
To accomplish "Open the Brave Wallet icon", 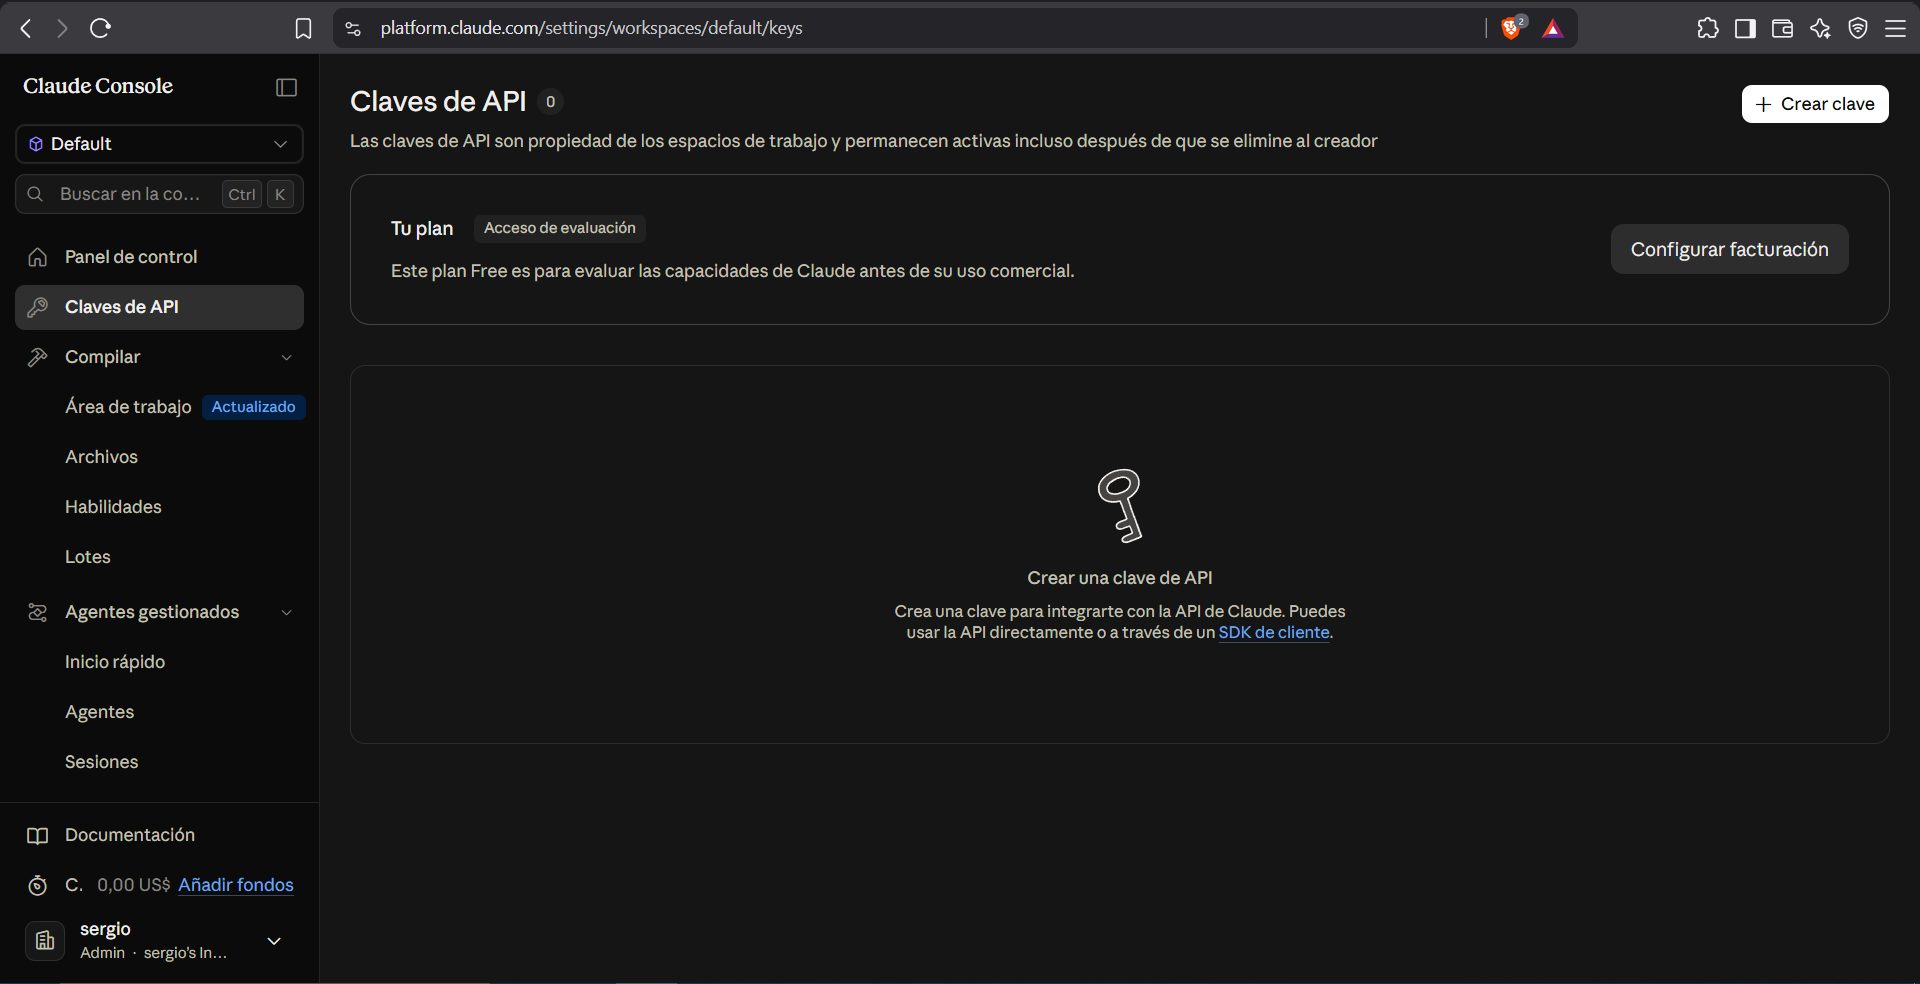I will coord(1782,28).
